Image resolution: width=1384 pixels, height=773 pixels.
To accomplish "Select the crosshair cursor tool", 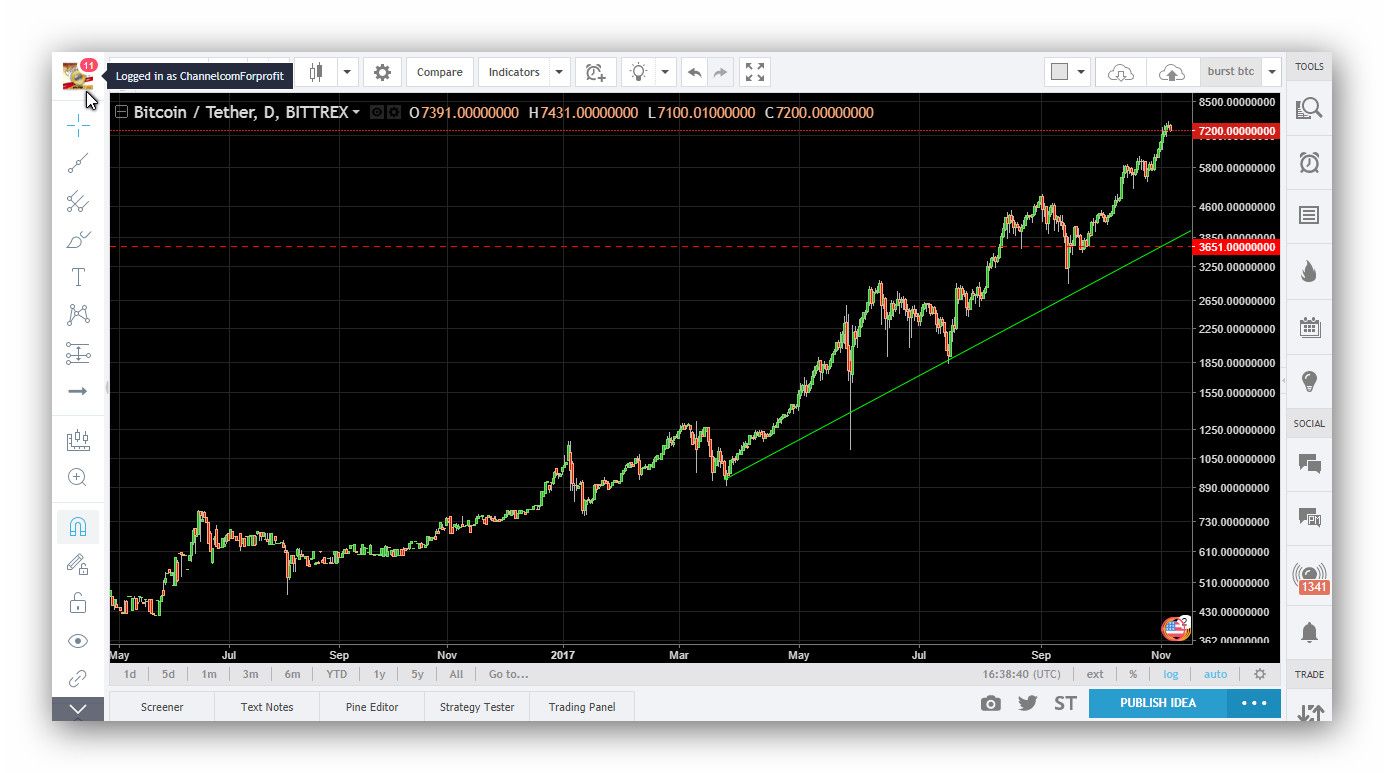I will click(78, 125).
